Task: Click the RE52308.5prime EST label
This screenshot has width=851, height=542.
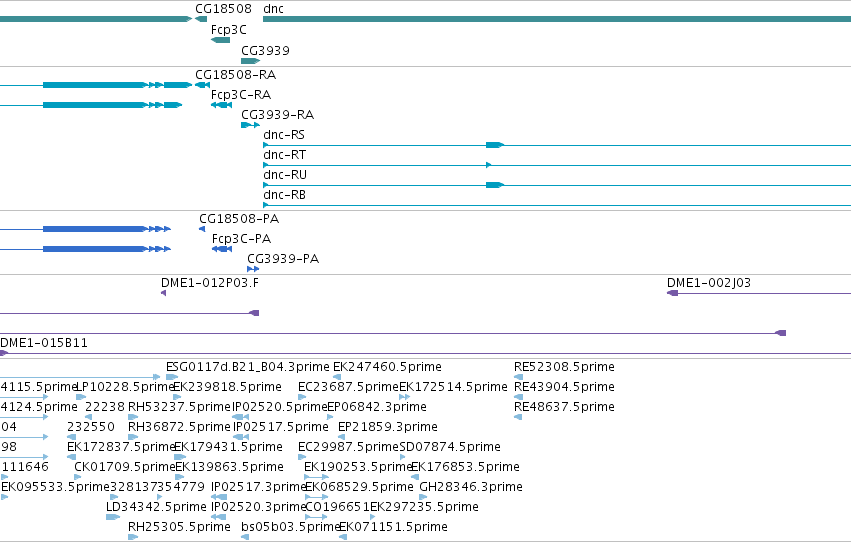Action: [564, 367]
